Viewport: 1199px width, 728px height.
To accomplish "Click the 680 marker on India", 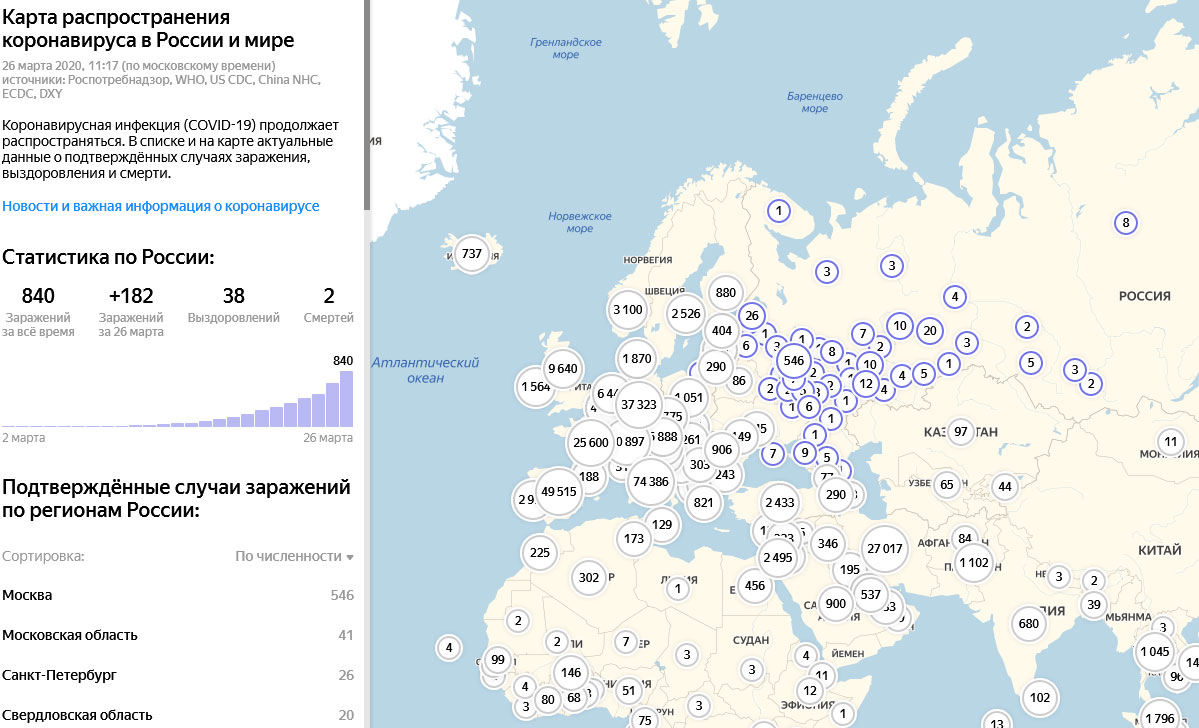I will click(1028, 624).
